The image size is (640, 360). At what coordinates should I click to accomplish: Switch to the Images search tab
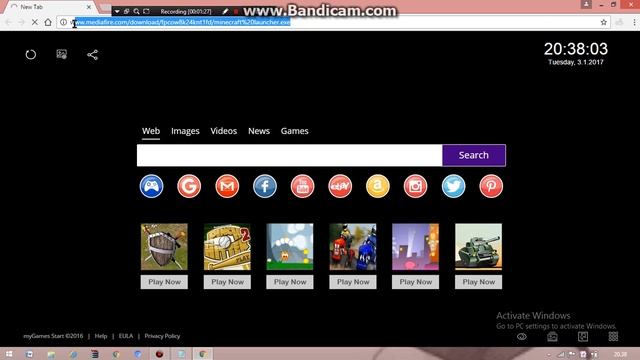click(x=185, y=131)
